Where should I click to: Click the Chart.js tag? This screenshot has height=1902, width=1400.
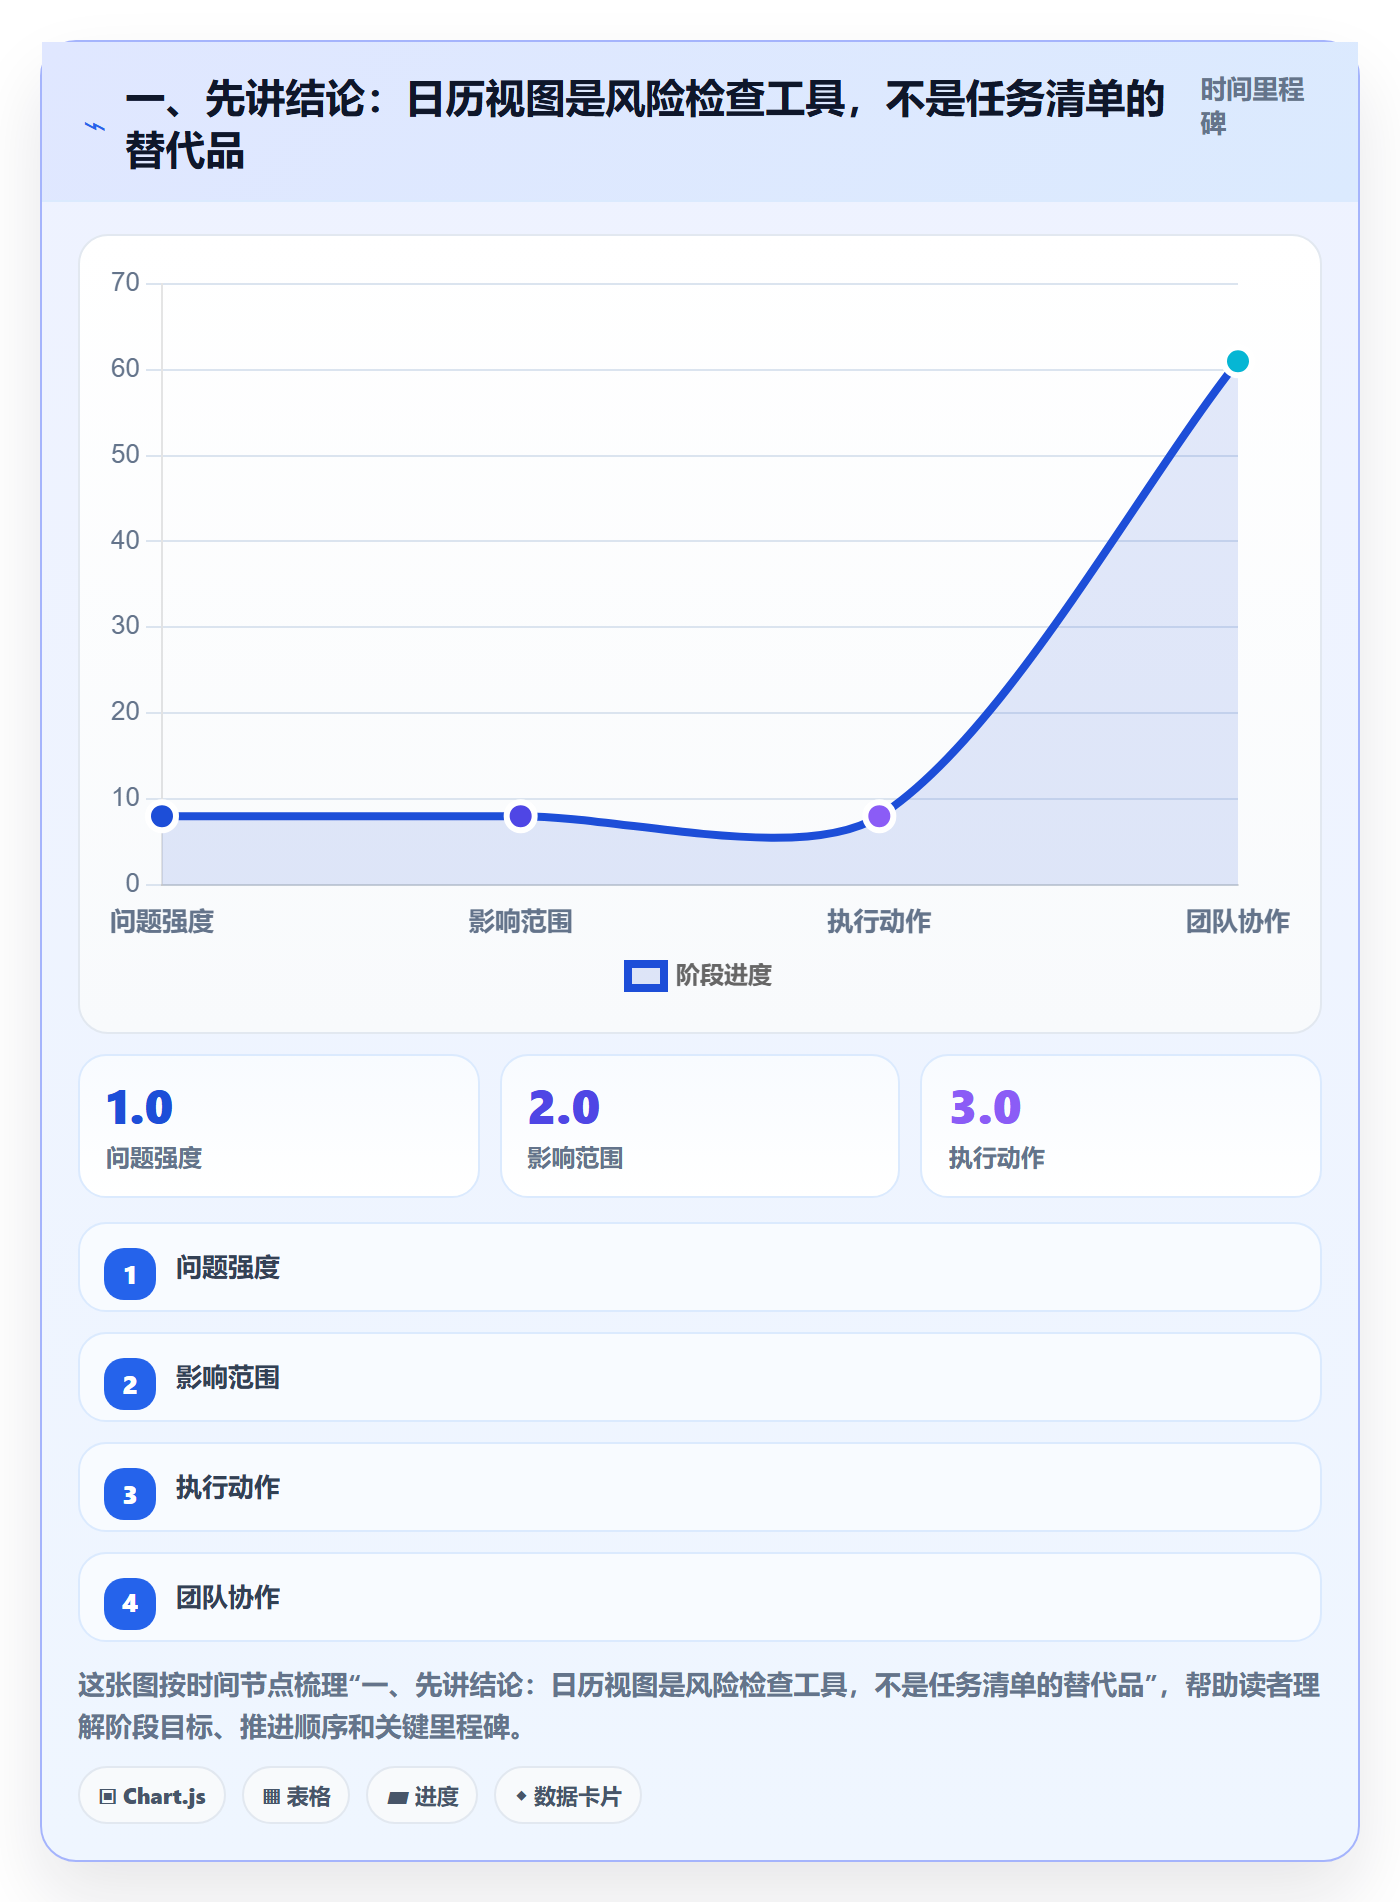[x=152, y=1796]
